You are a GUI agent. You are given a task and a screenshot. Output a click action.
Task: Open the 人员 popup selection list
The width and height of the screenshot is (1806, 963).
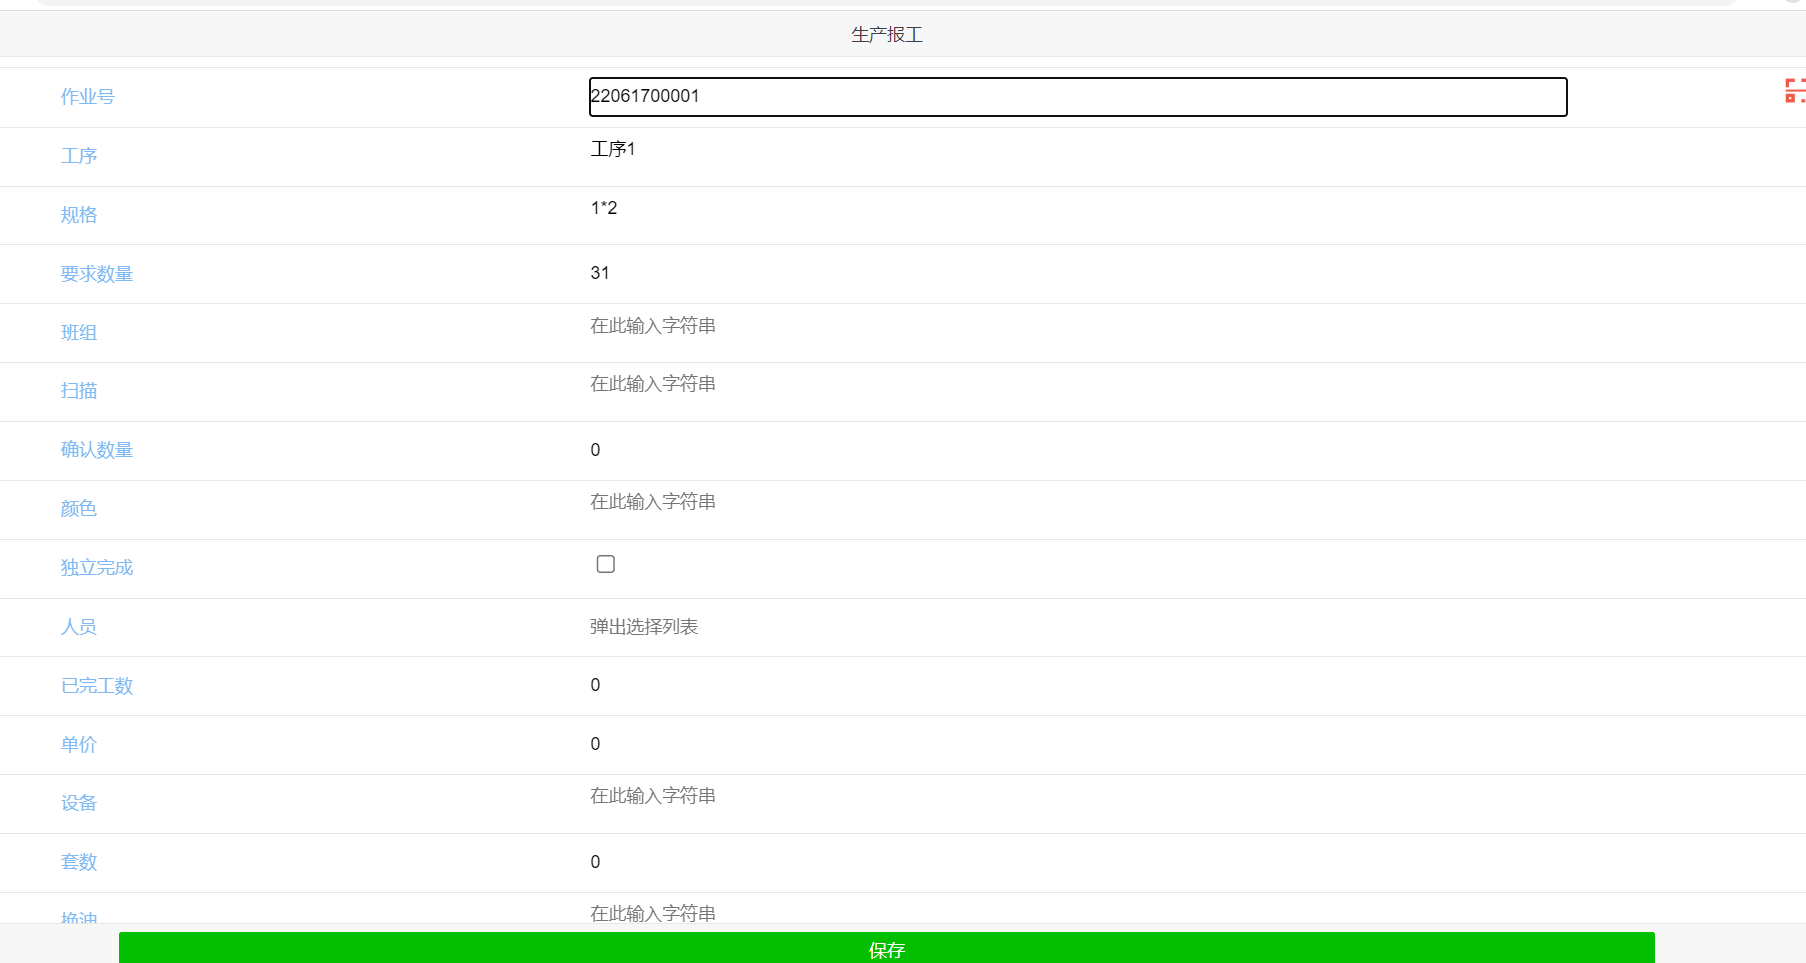coord(644,627)
